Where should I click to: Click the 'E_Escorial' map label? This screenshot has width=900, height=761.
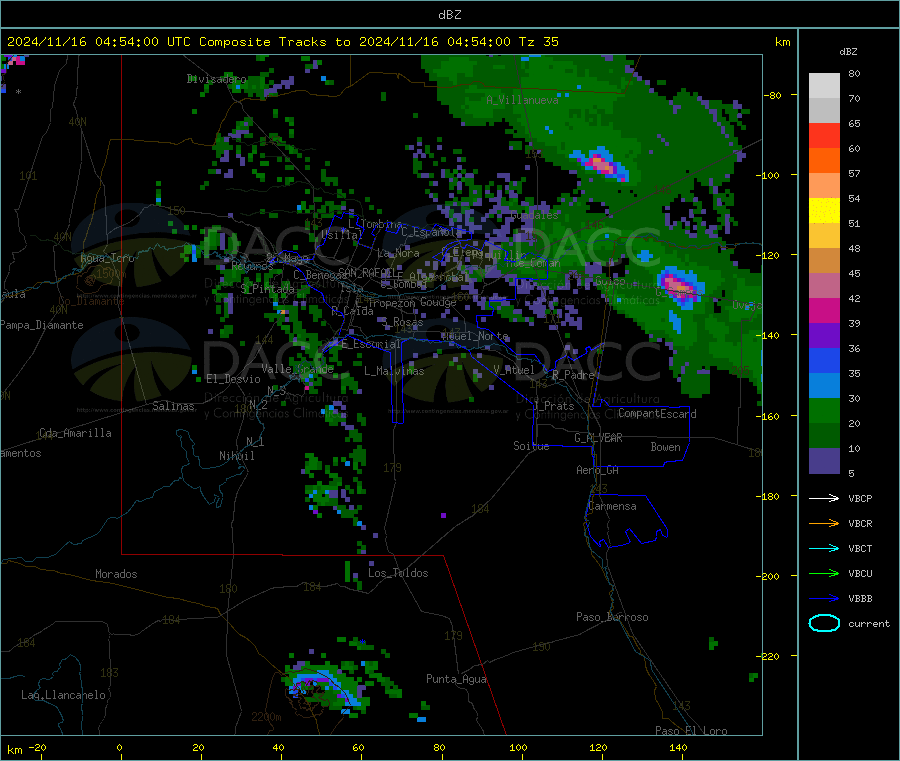point(370,344)
